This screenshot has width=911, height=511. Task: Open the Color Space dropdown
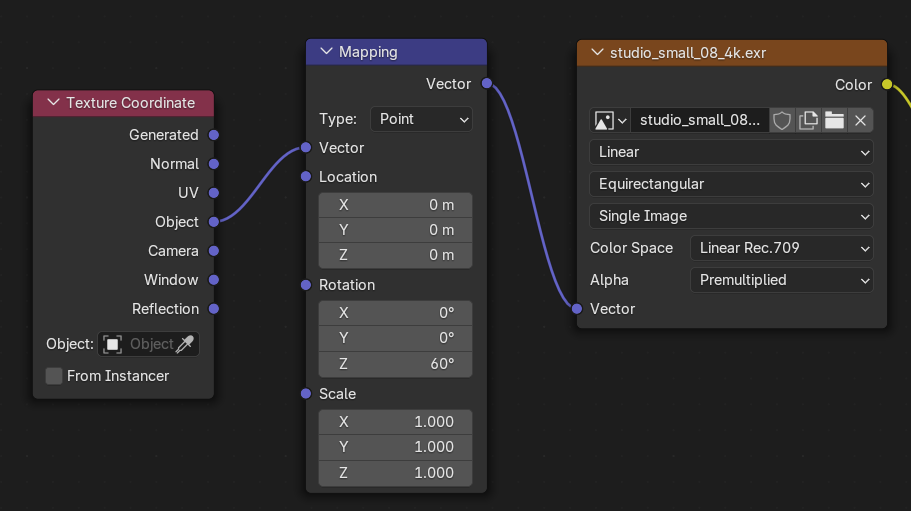(781, 248)
